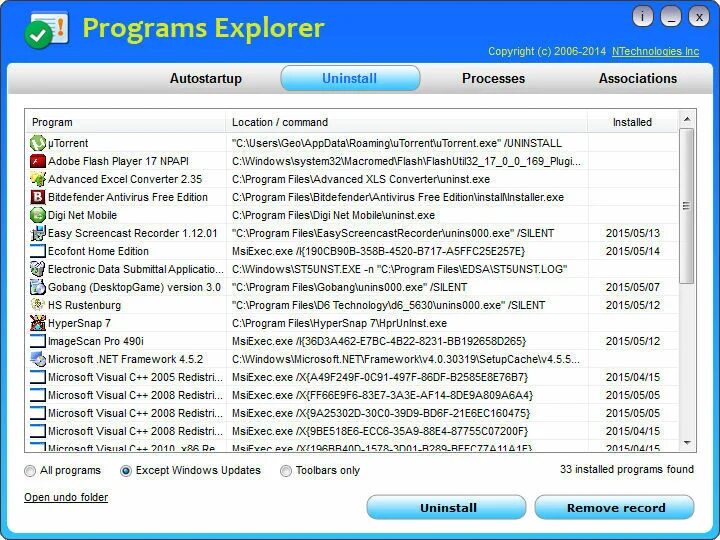This screenshot has width=720, height=540.
Task: Select the Toolbars only radio button
Action: pos(286,471)
